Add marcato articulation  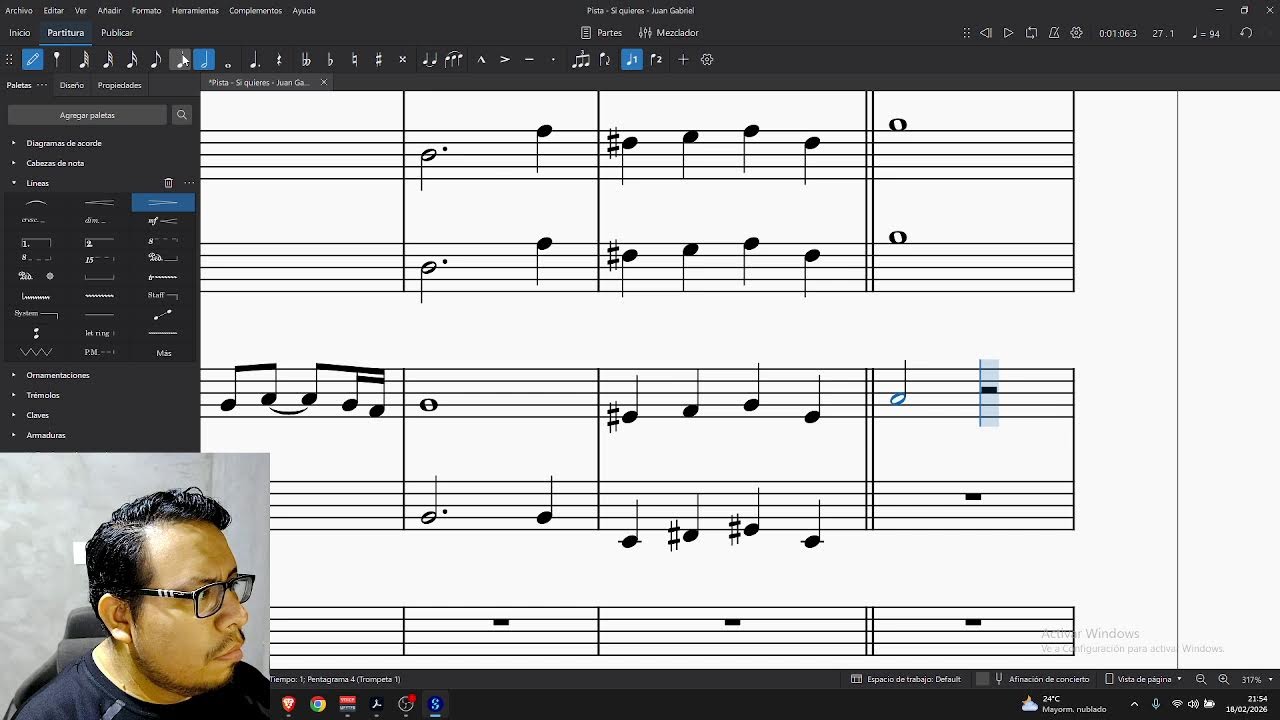click(x=481, y=60)
